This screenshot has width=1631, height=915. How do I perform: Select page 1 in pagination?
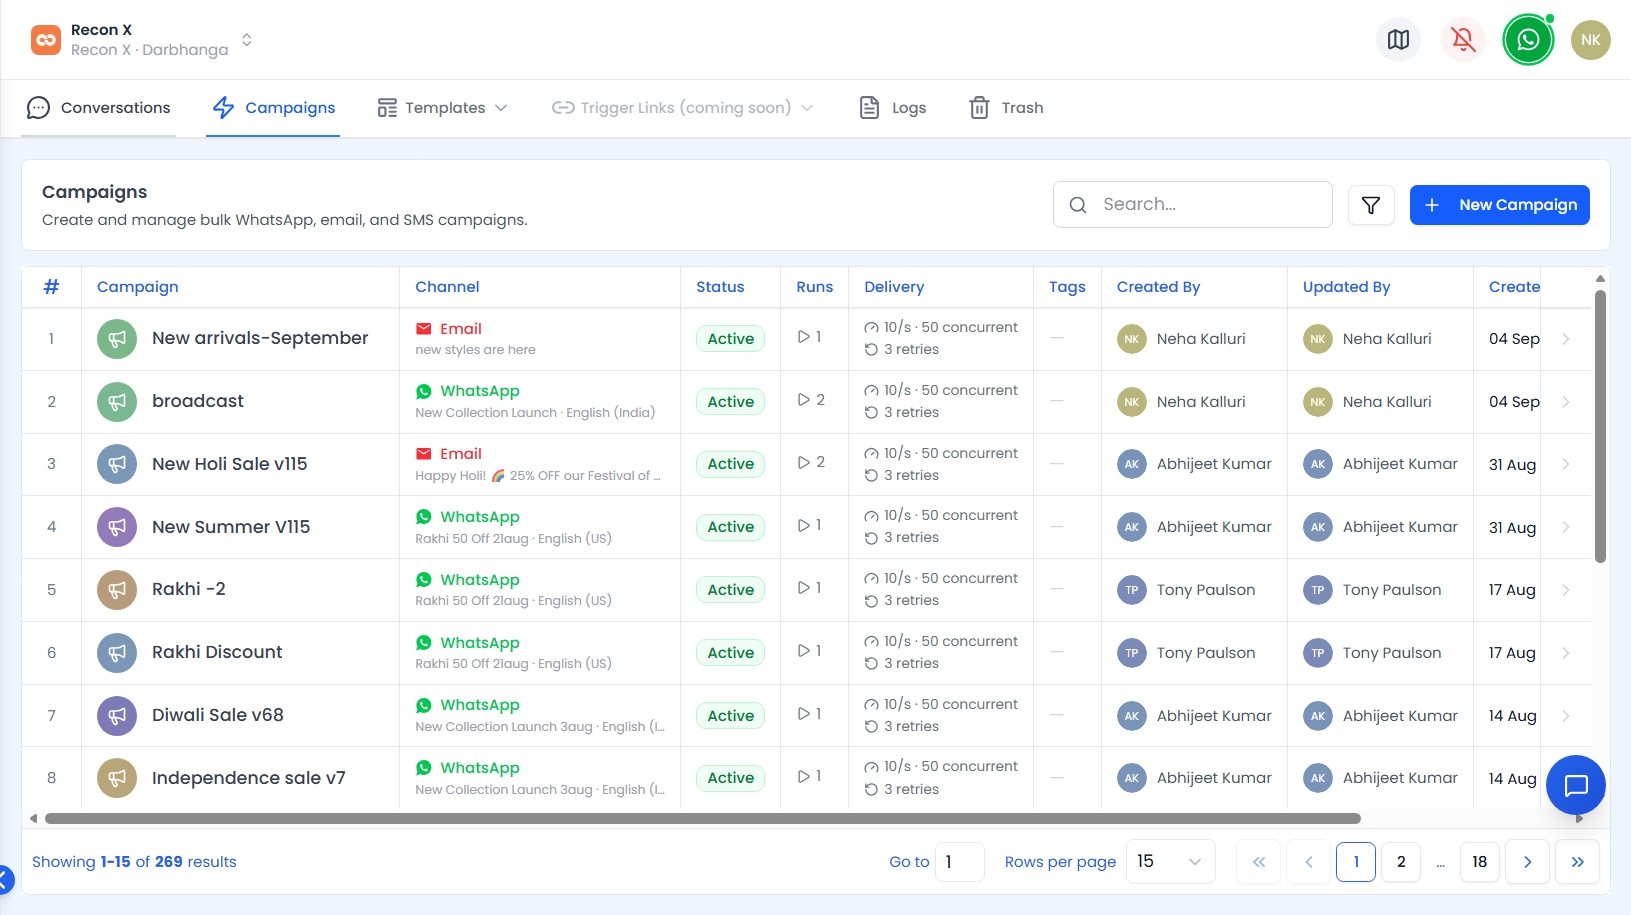[x=1356, y=862]
